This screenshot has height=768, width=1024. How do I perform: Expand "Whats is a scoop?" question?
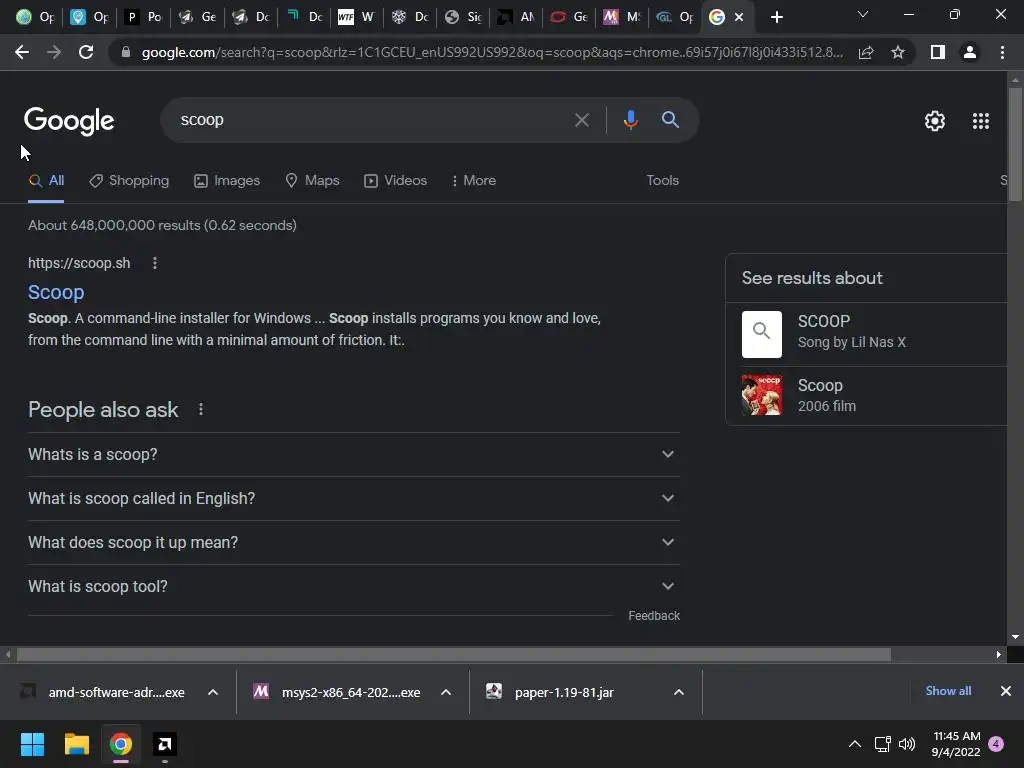pyautogui.click(x=353, y=455)
